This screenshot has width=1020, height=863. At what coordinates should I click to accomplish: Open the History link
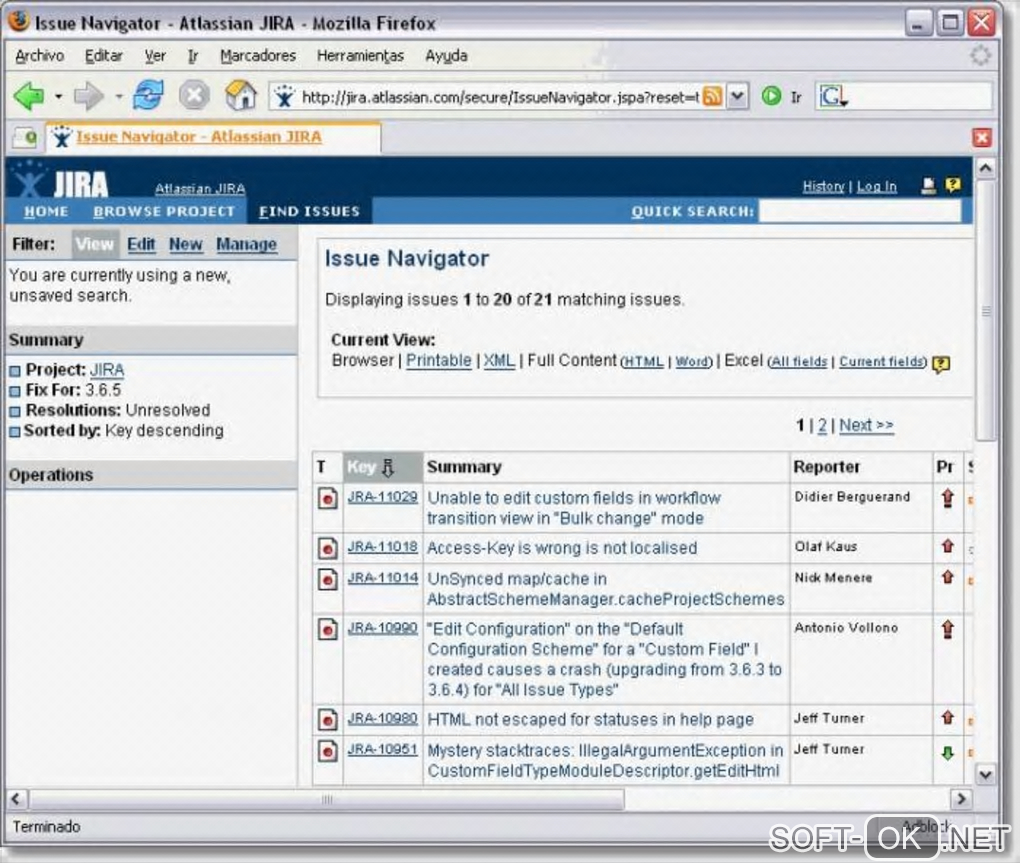click(x=823, y=187)
